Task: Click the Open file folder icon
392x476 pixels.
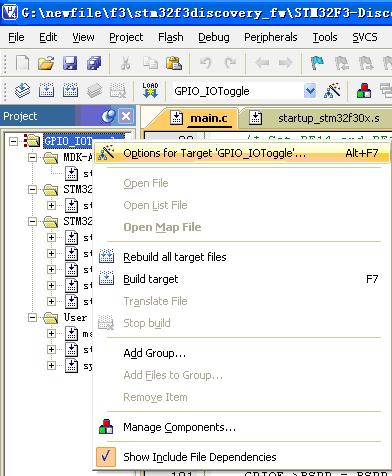Action: (46, 63)
